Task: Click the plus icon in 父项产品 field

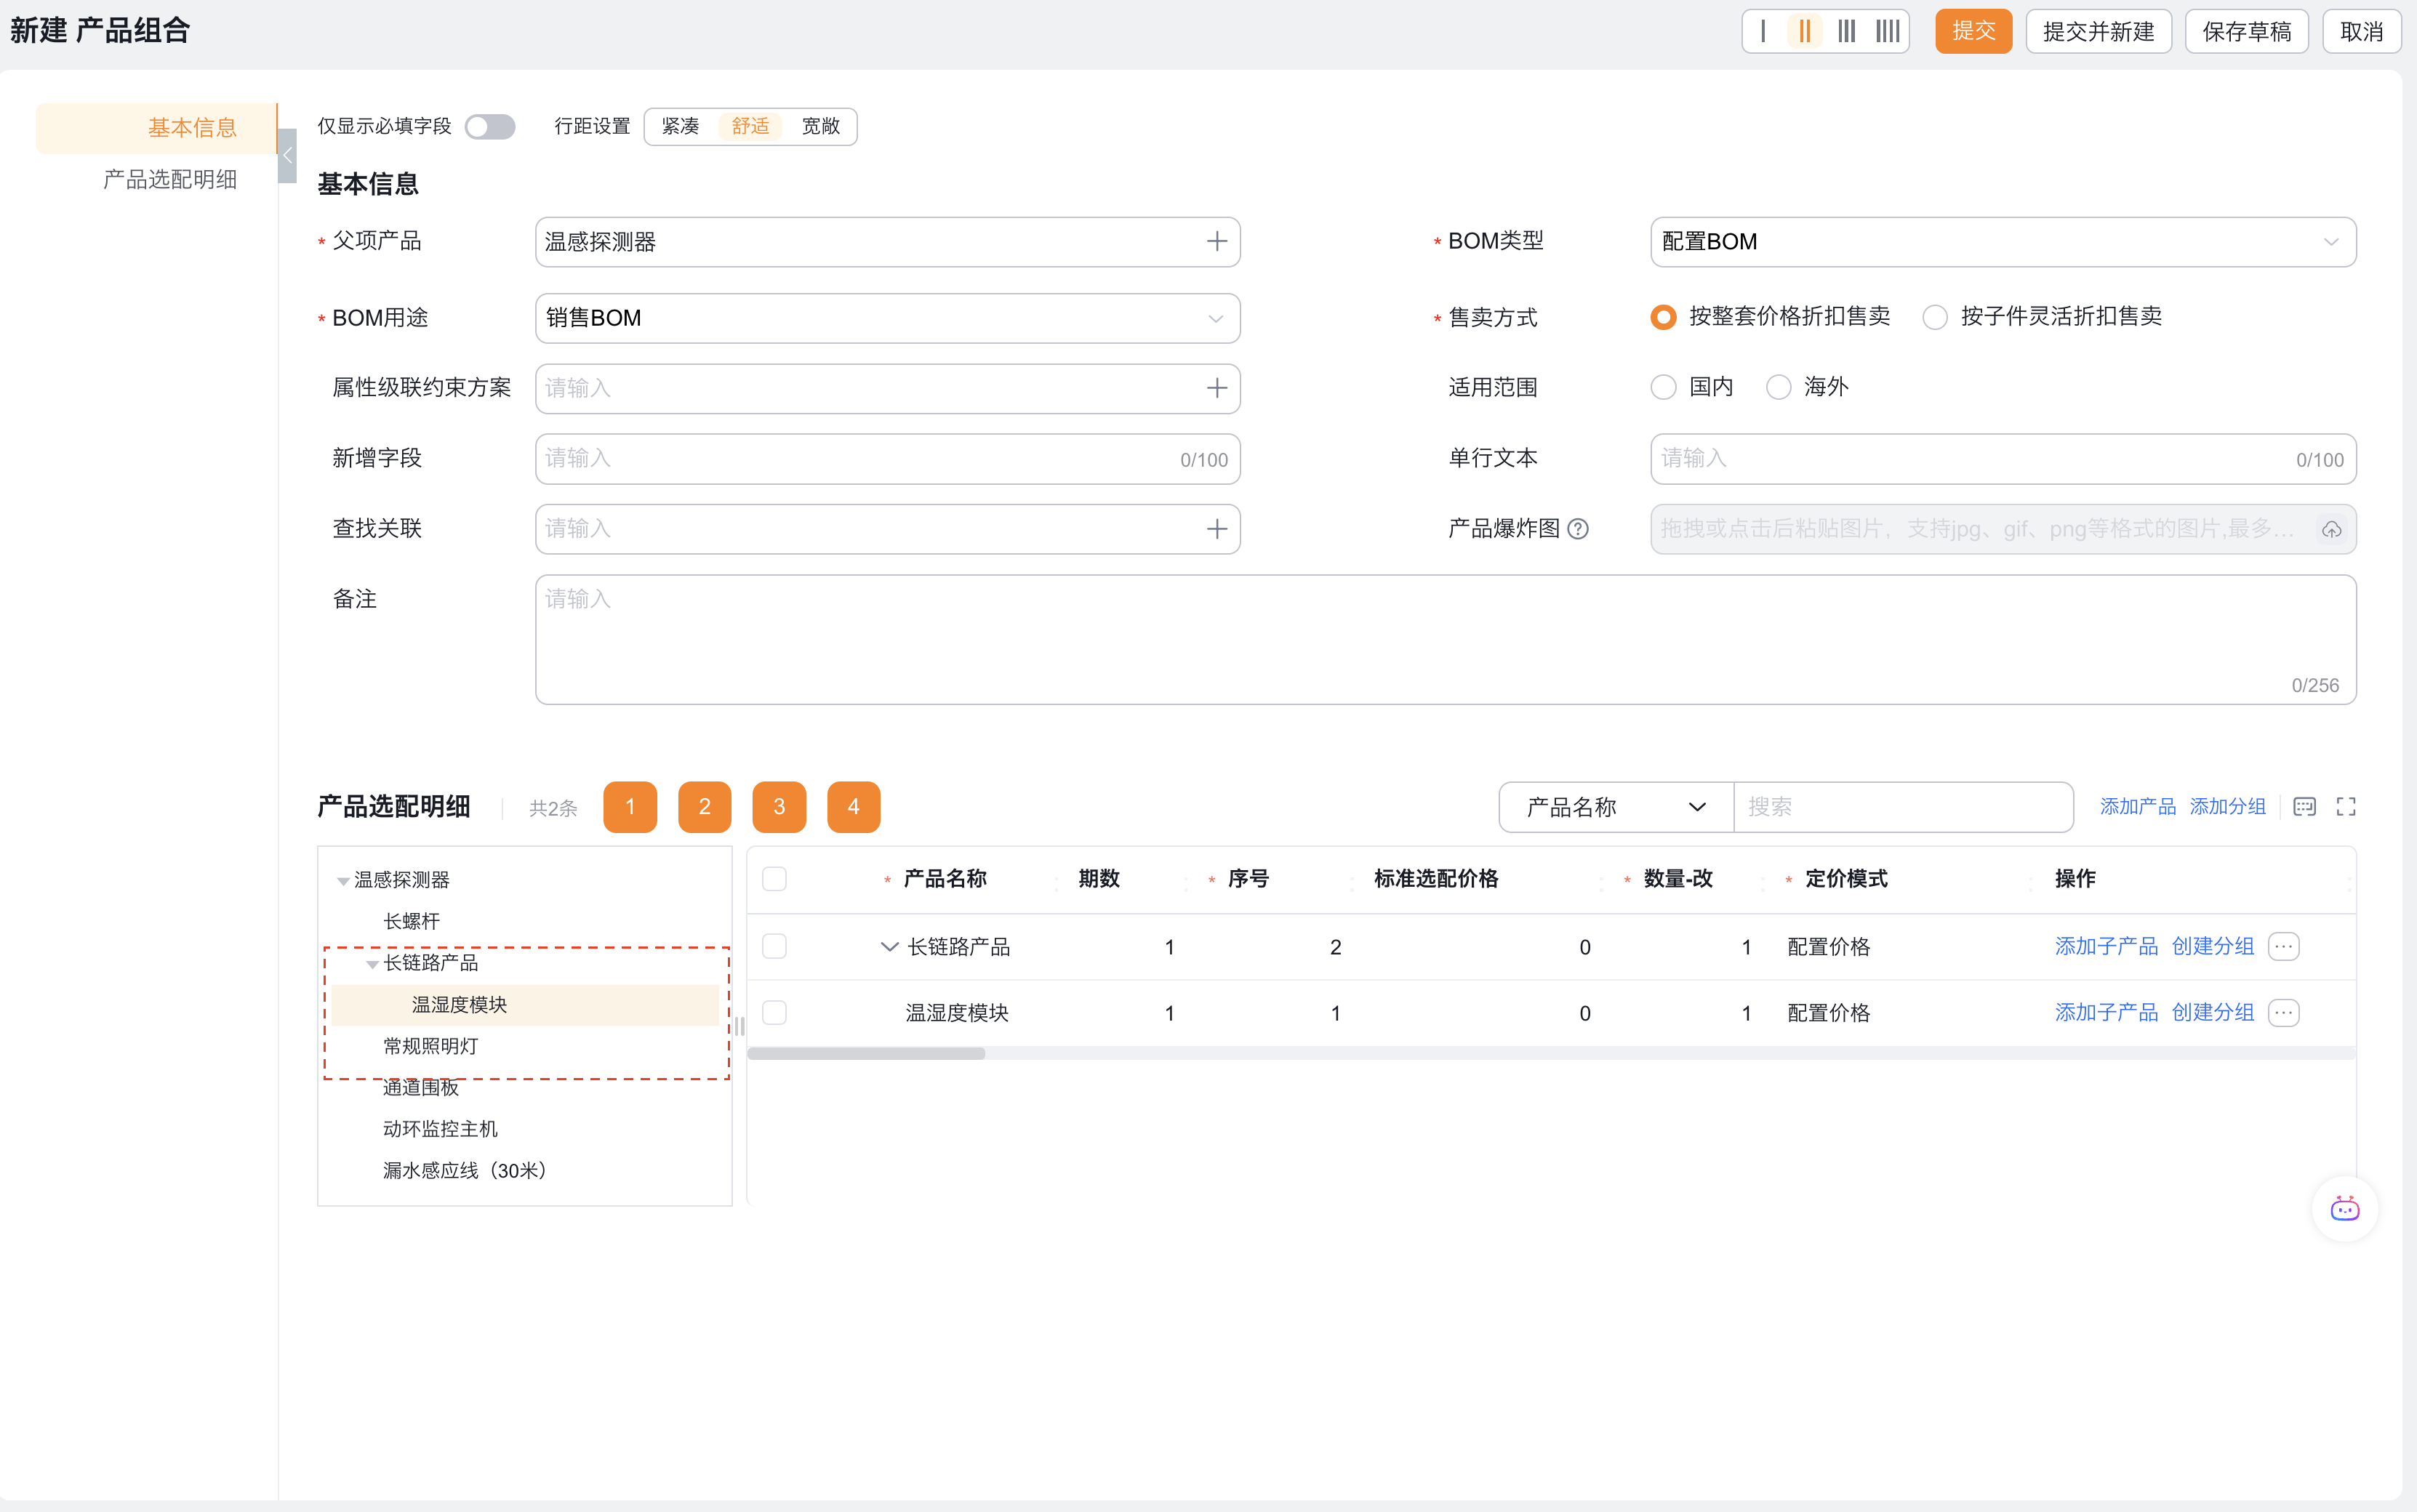Action: [x=1216, y=242]
